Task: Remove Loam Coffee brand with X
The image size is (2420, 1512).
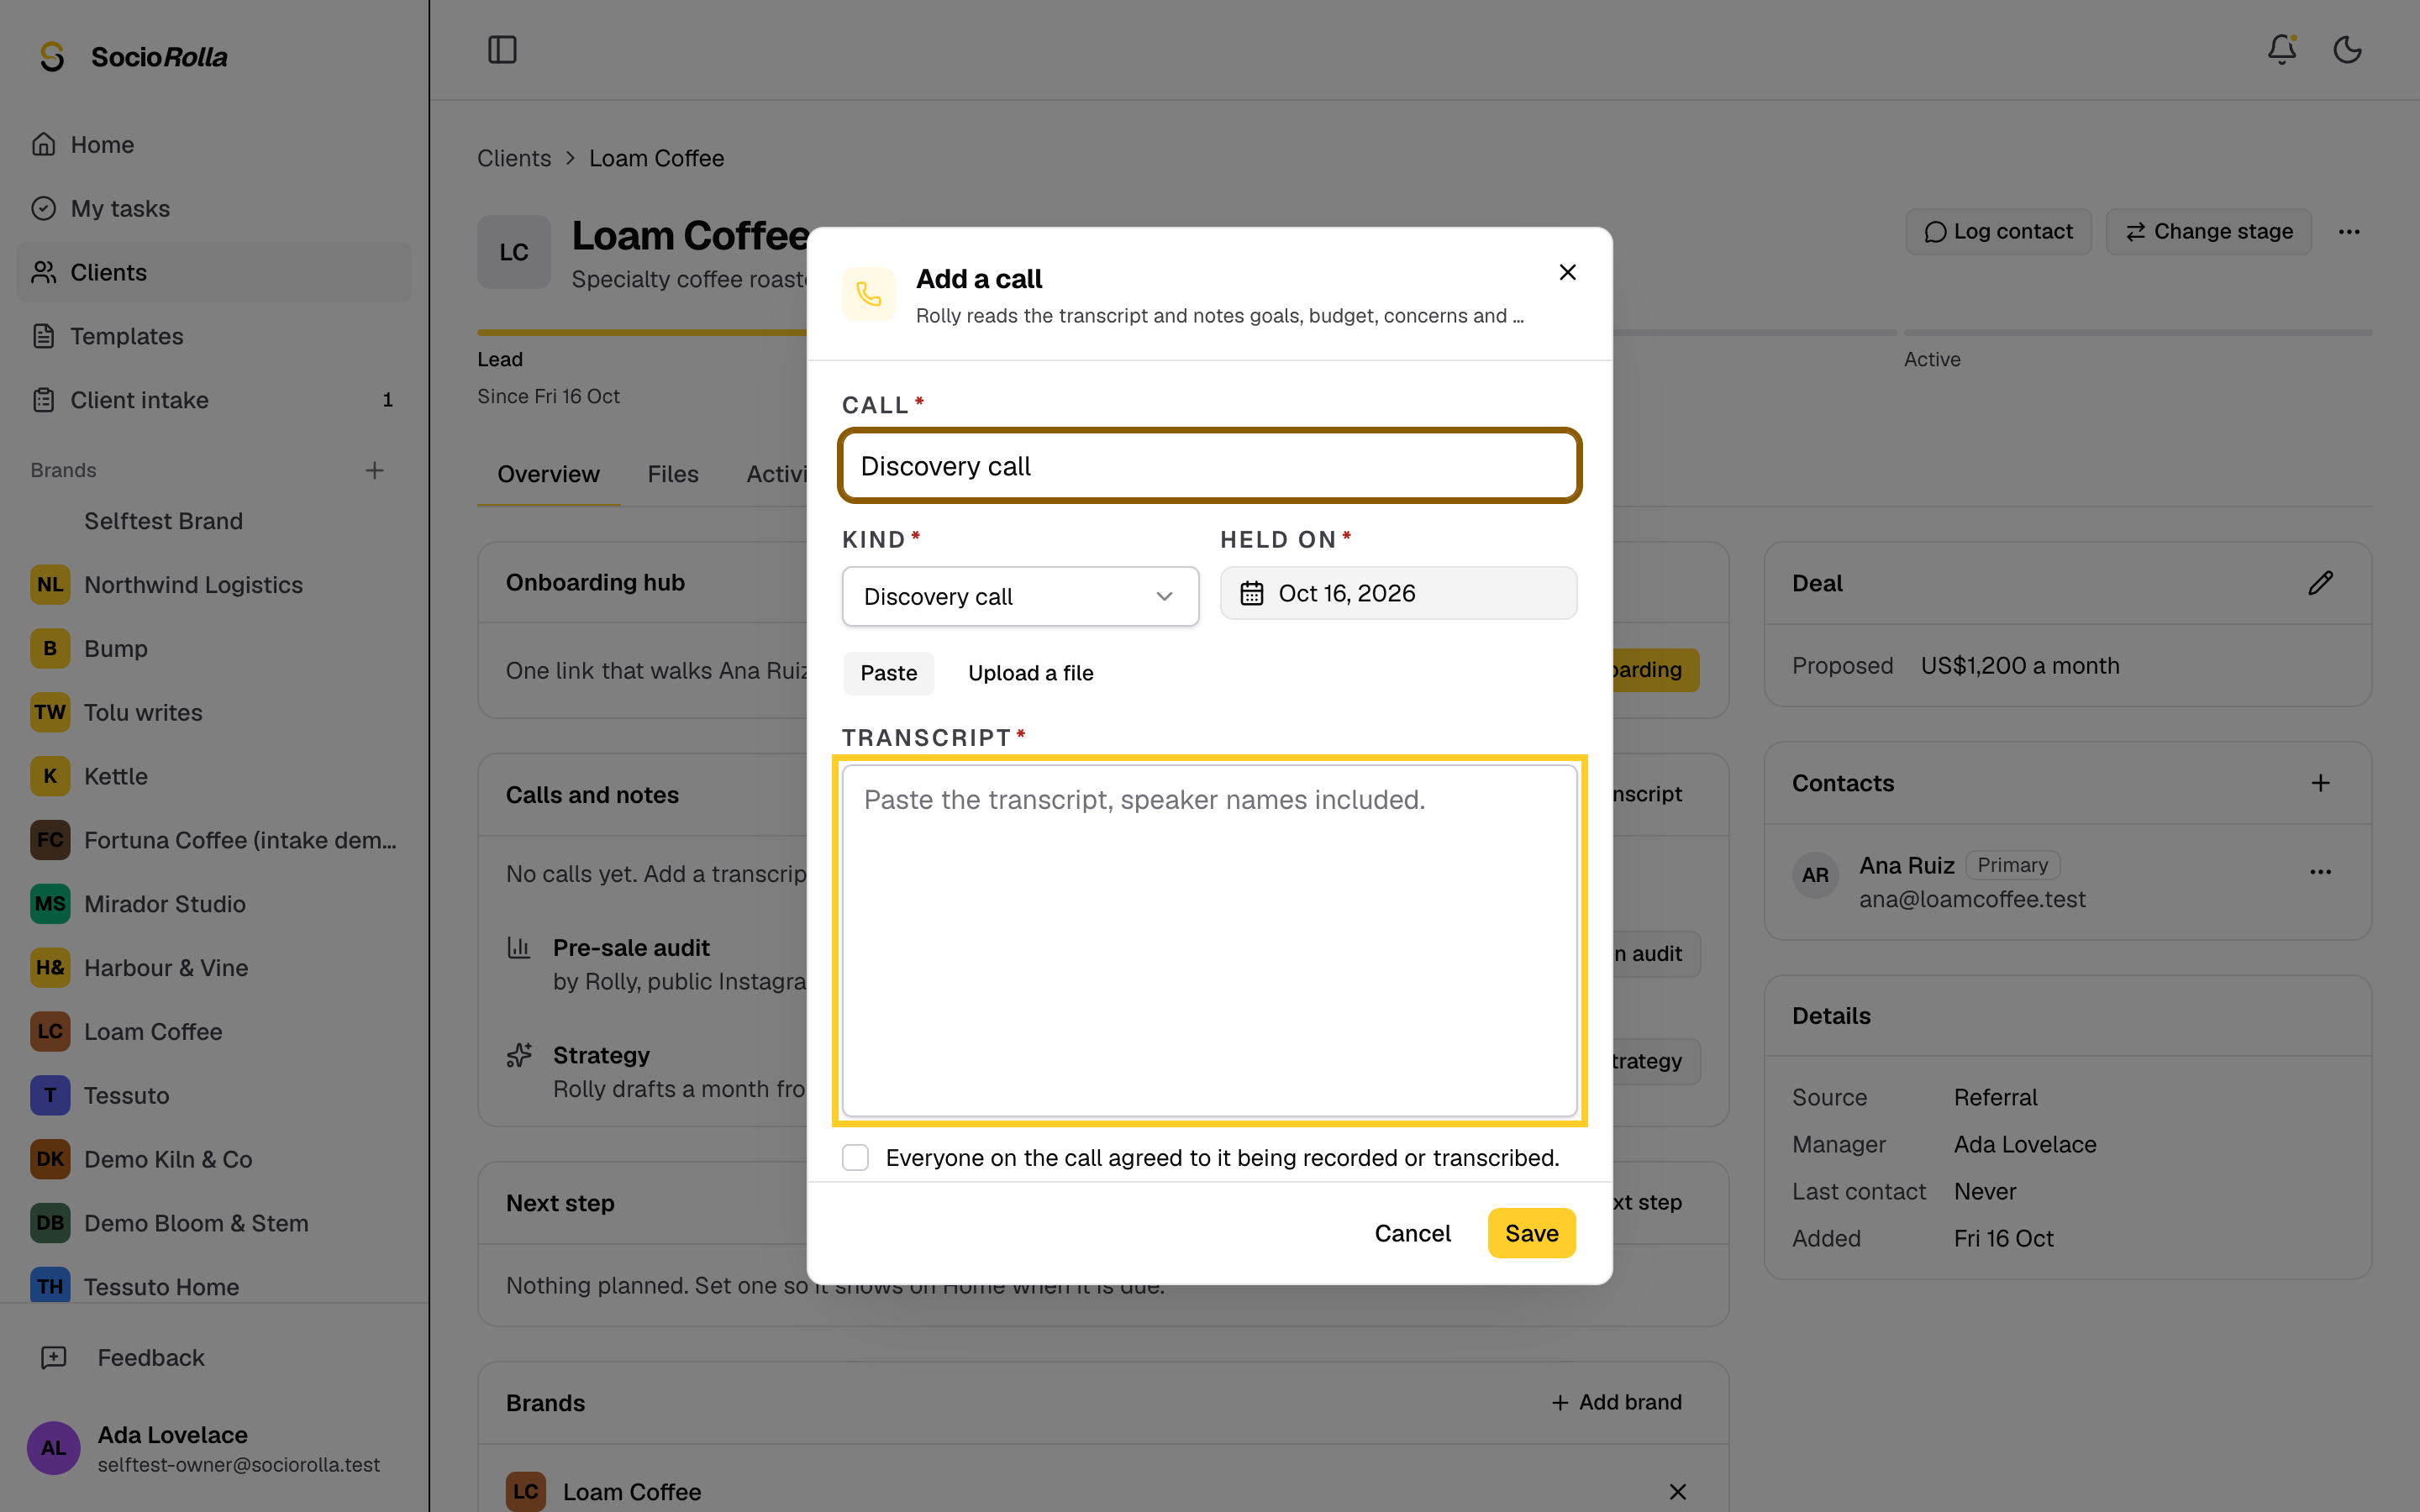Action: pyautogui.click(x=1677, y=1491)
